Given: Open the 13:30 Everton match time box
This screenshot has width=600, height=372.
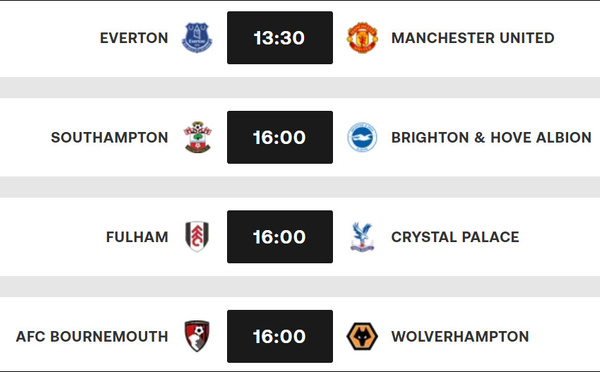Looking at the screenshot, I should tap(280, 38).
